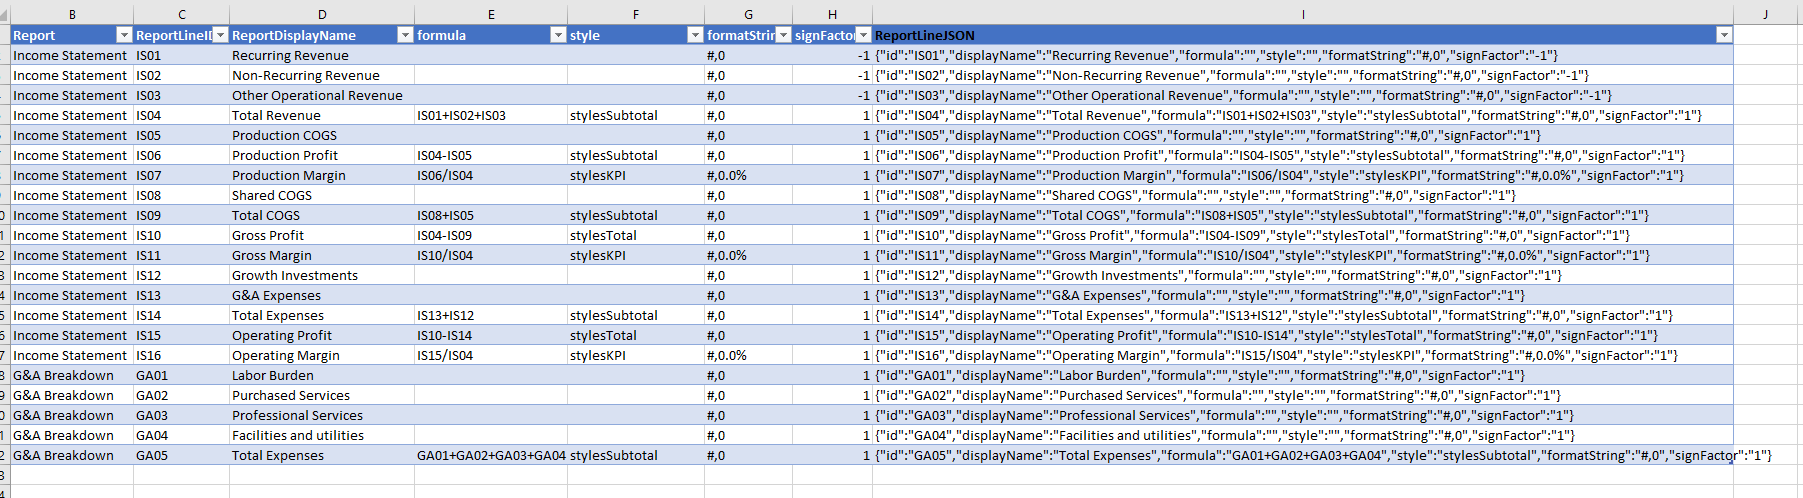The width and height of the screenshot is (1803, 498).
Task: Open the formatString column filter dropdown
Action: click(x=783, y=35)
